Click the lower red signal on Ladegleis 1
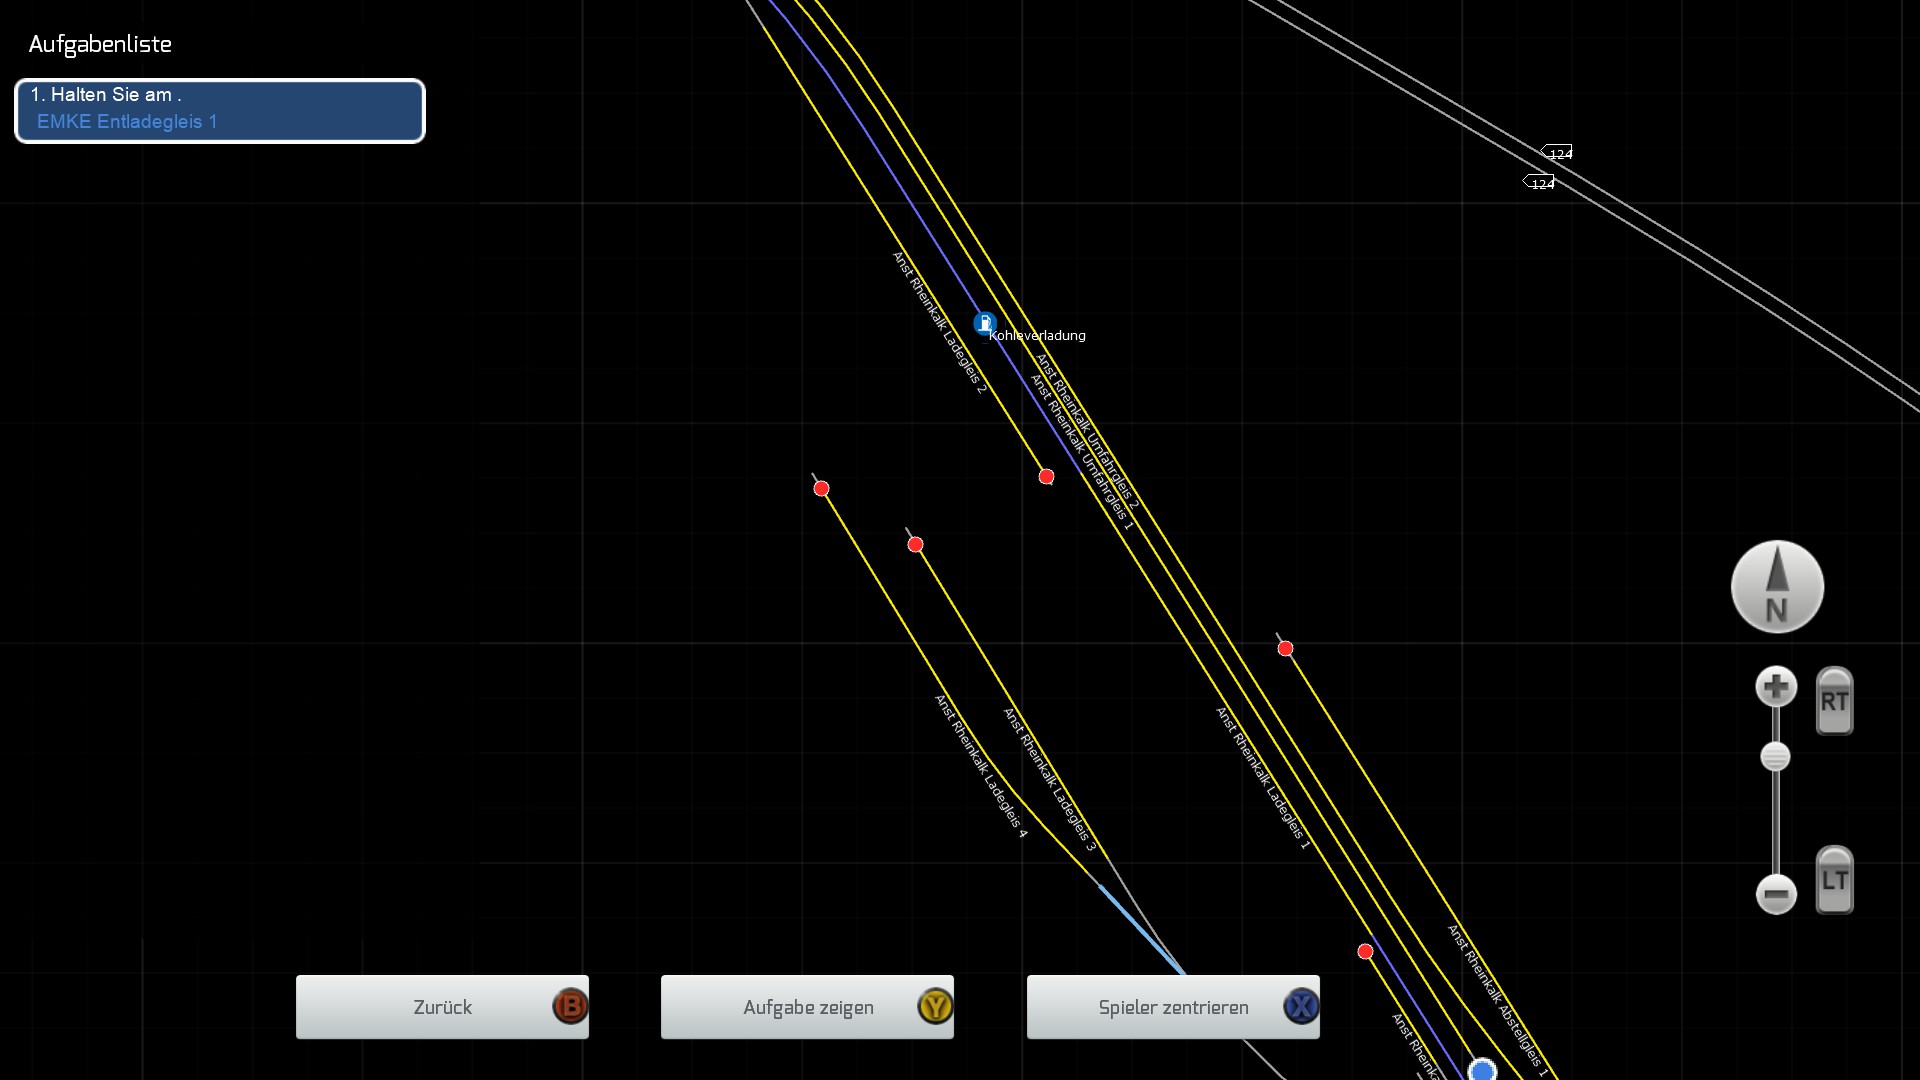Viewport: 1920px width, 1080px height. [x=1365, y=952]
